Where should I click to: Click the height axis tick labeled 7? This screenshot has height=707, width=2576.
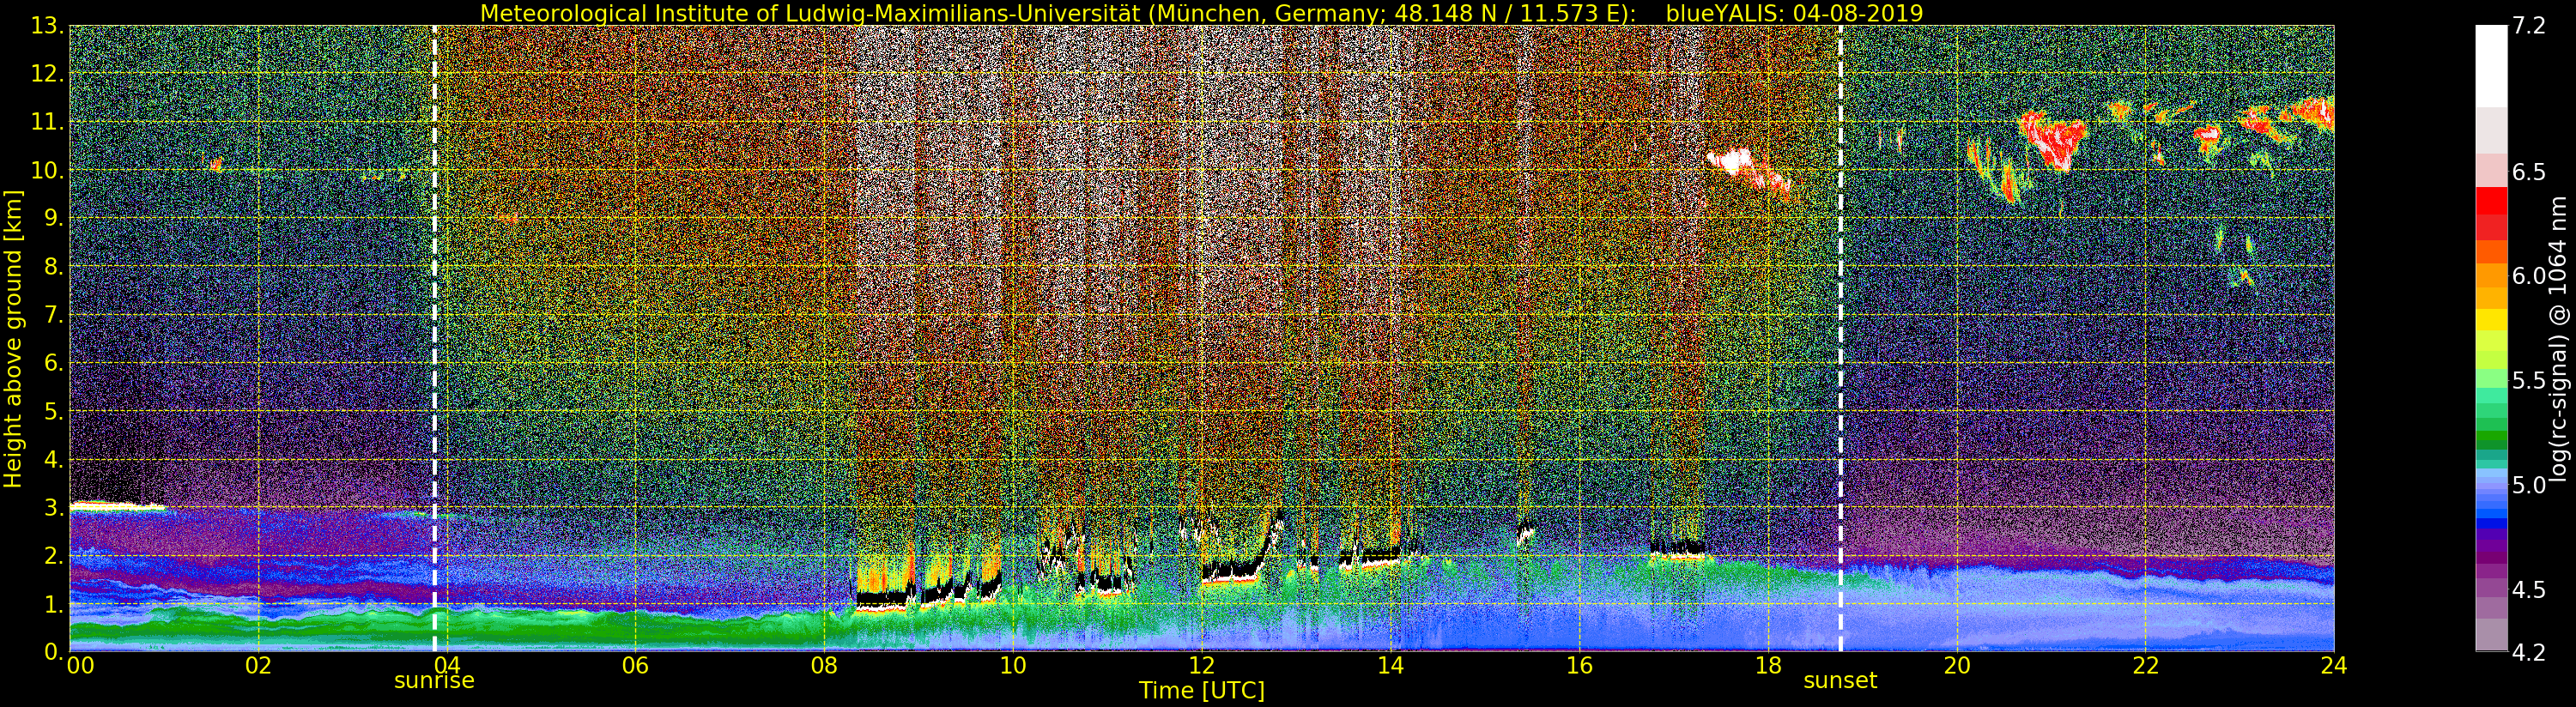(x=53, y=315)
